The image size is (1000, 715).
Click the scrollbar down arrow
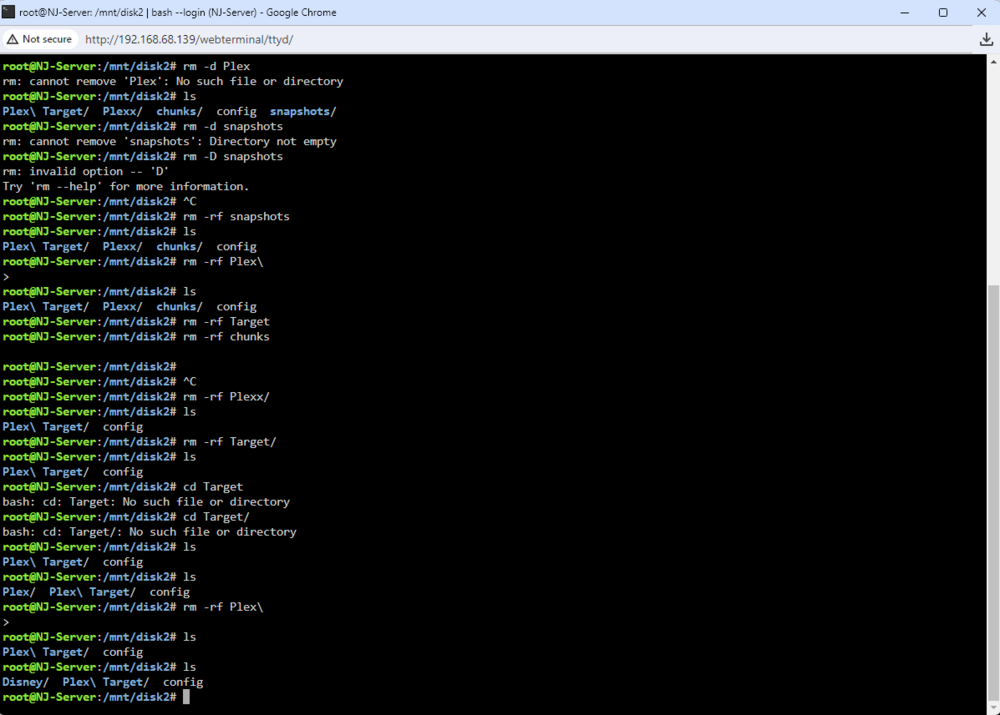click(x=993, y=707)
